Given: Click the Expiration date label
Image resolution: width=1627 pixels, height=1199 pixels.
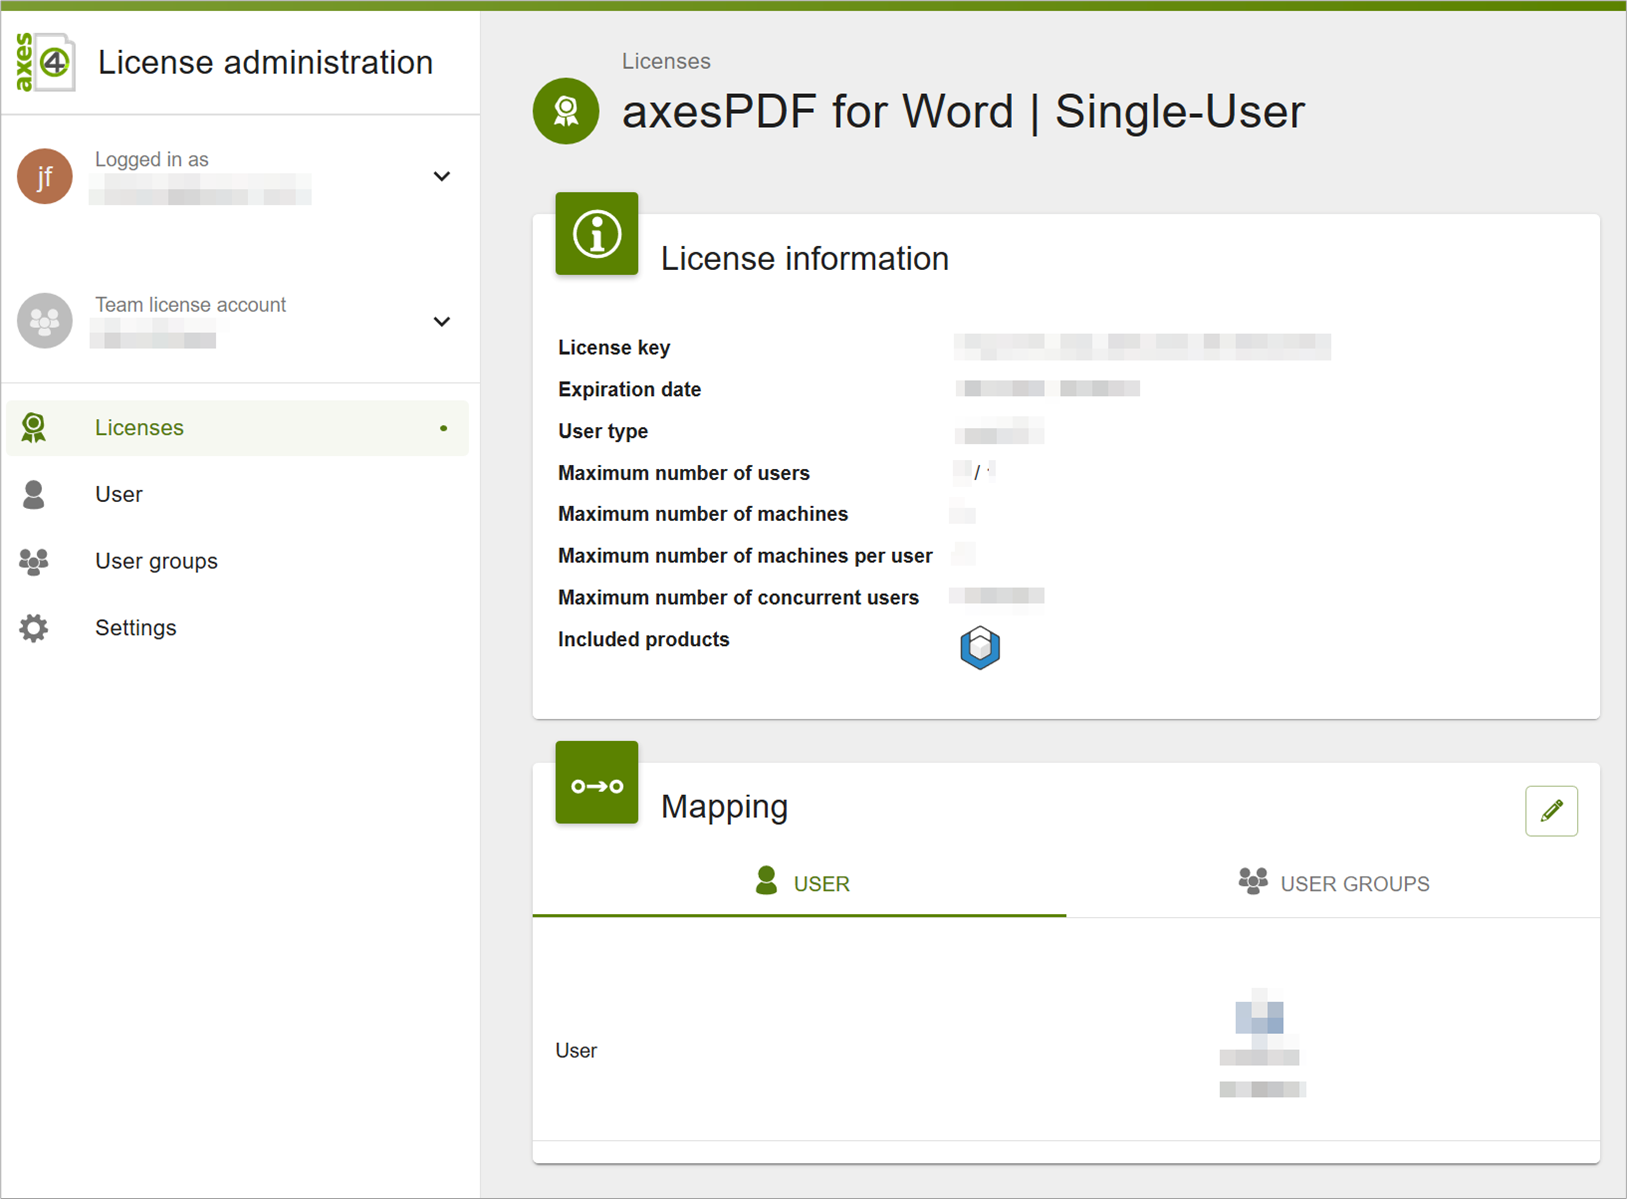Looking at the screenshot, I should [x=629, y=389].
